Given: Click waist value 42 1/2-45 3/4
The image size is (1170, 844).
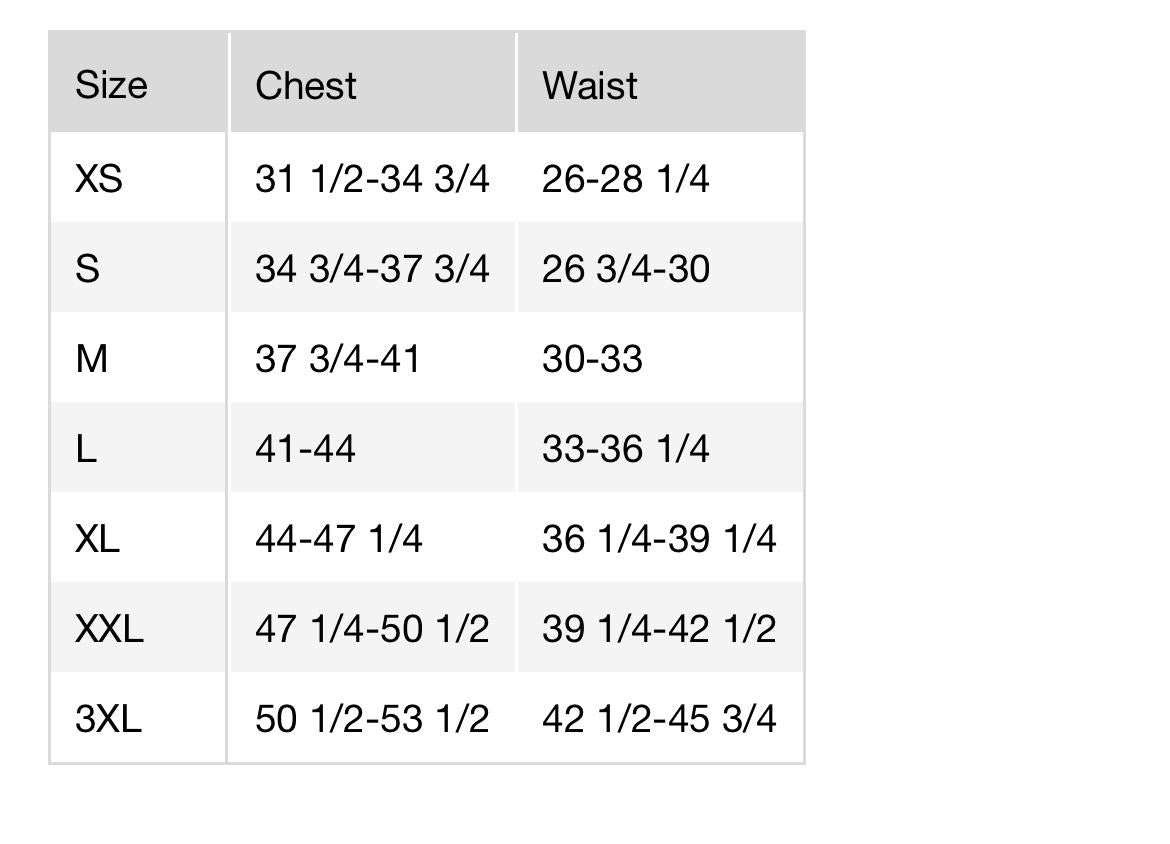Looking at the screenshot, I should pos(658,719).
